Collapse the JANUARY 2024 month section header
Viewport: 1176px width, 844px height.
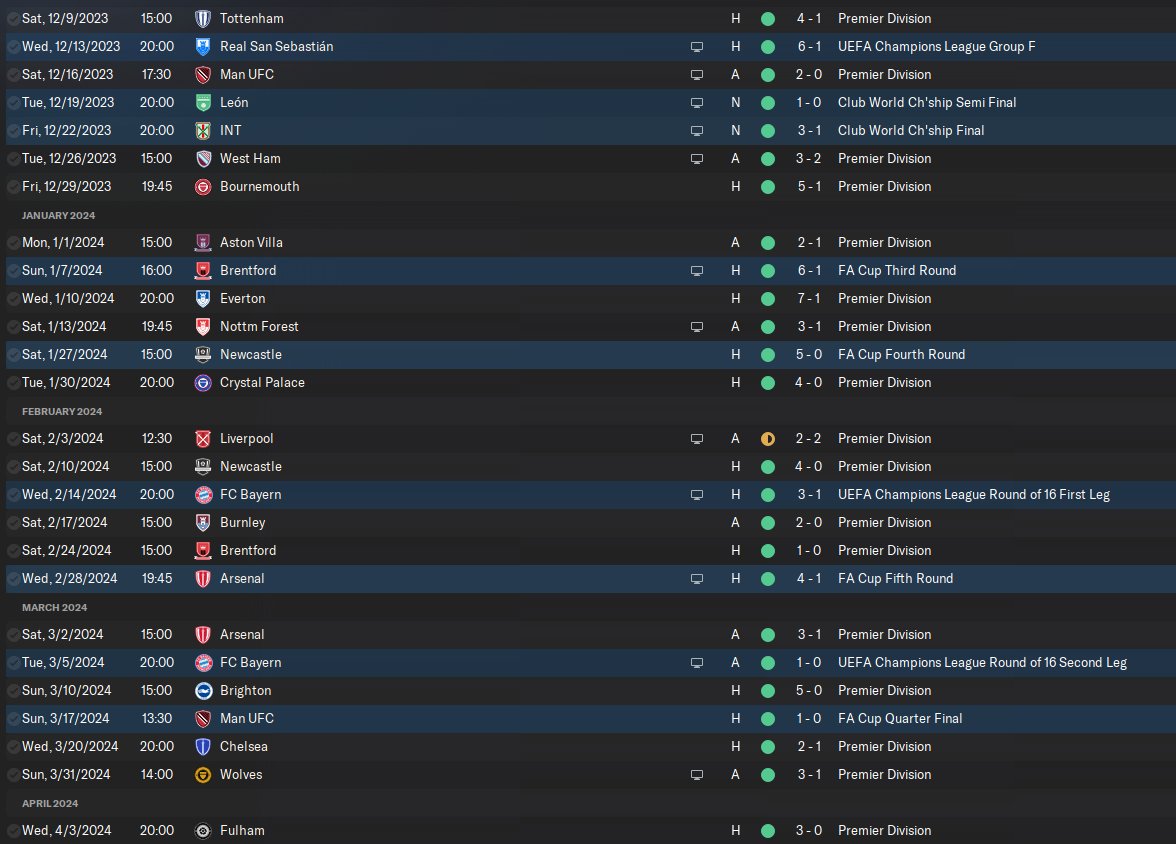[x=58, y=215]
